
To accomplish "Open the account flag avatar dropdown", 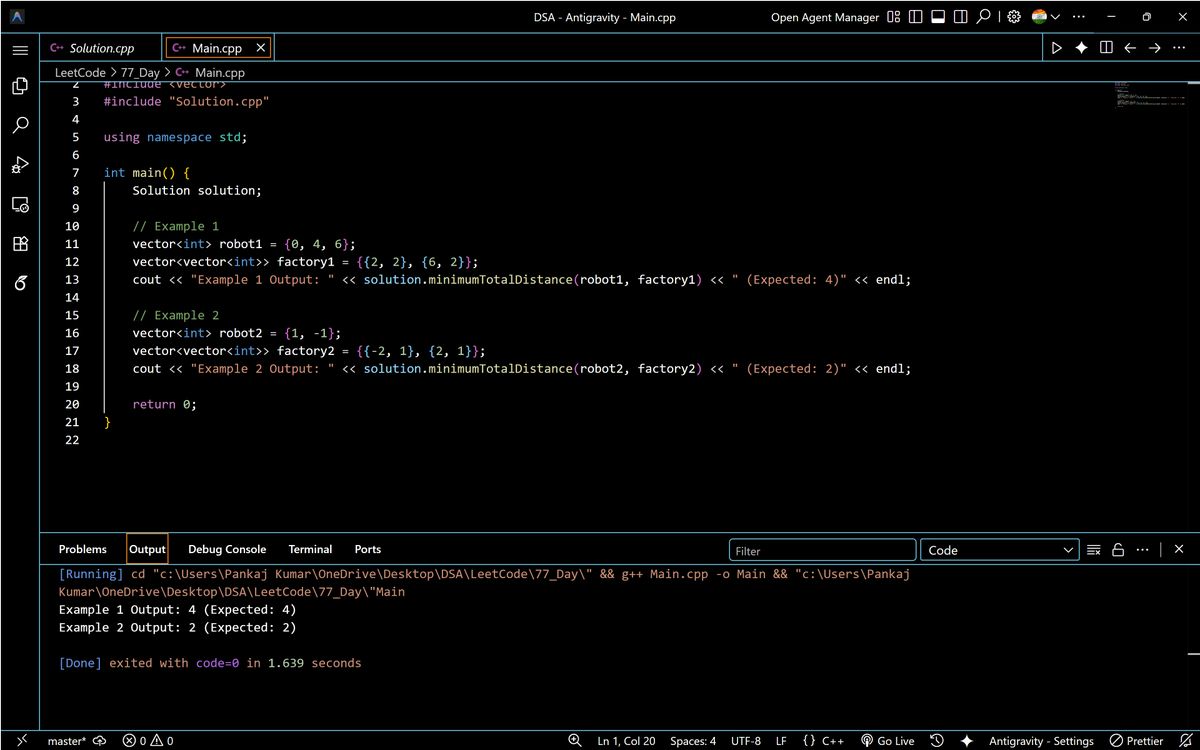I will pos(1046,17).
